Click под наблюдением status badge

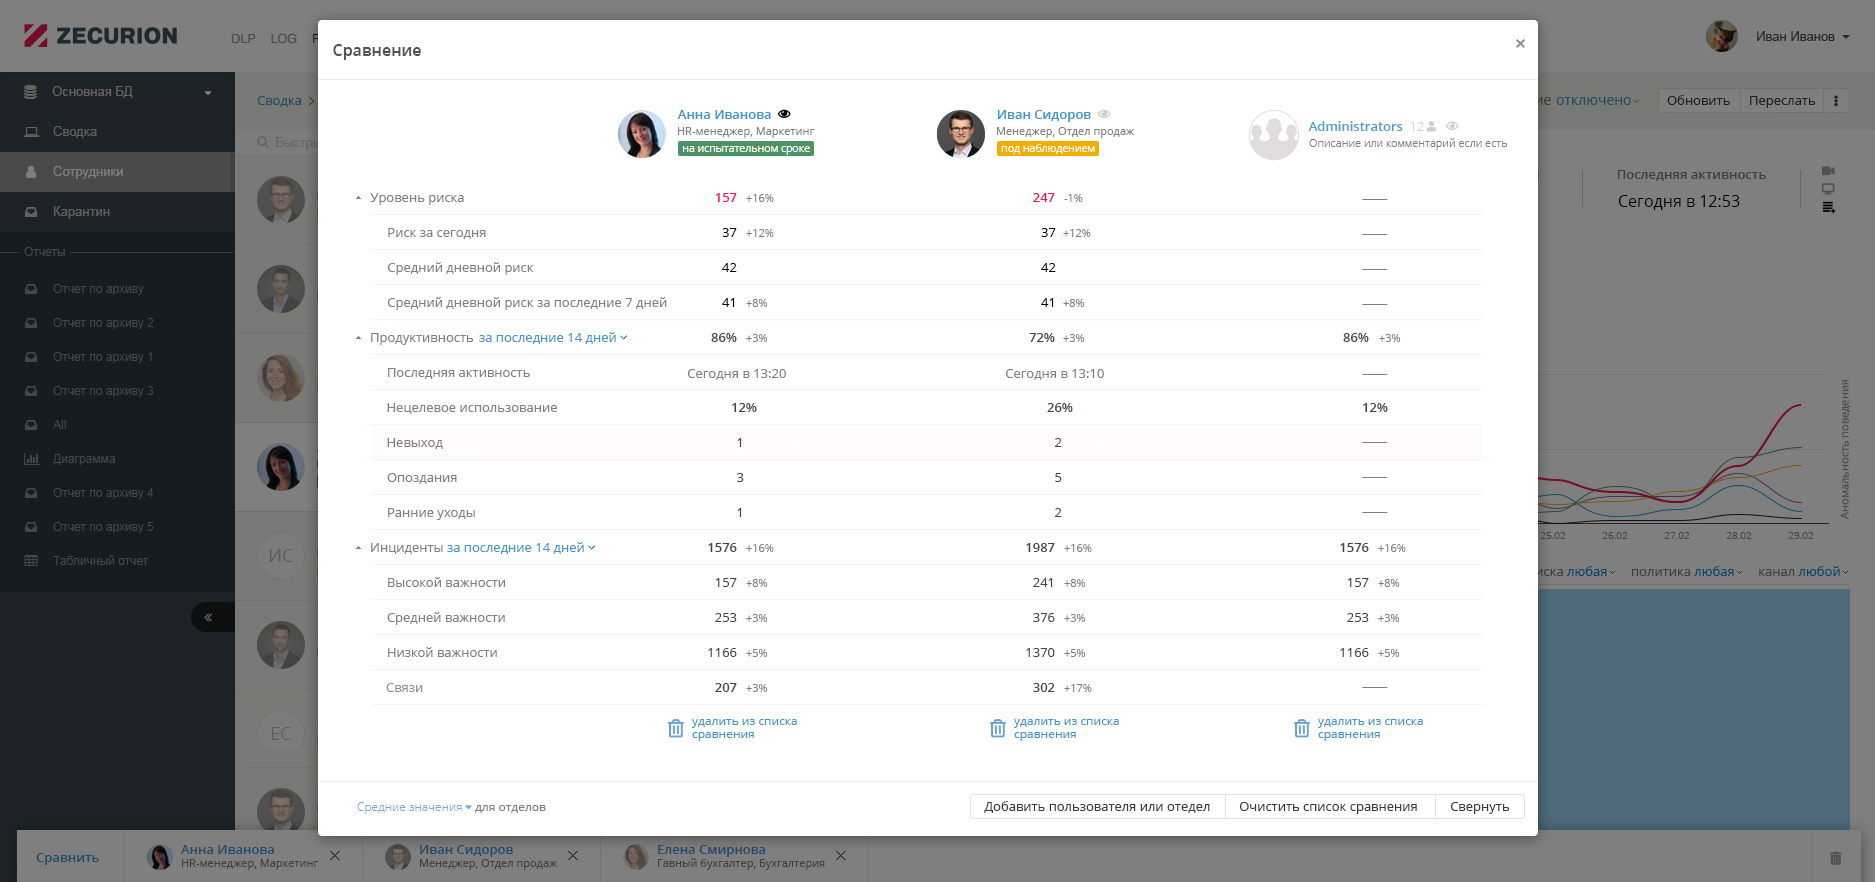1048,149
